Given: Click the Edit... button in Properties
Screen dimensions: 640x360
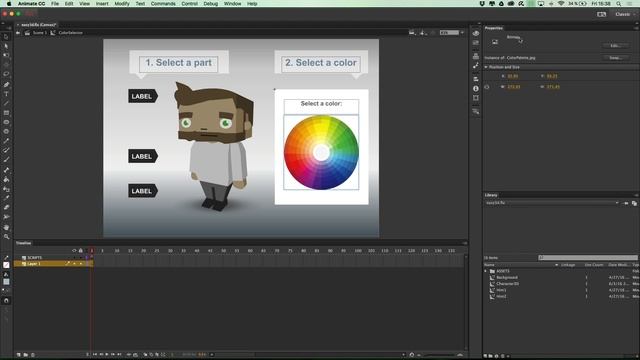Looking at the screenshot, I should coord(616,46).
